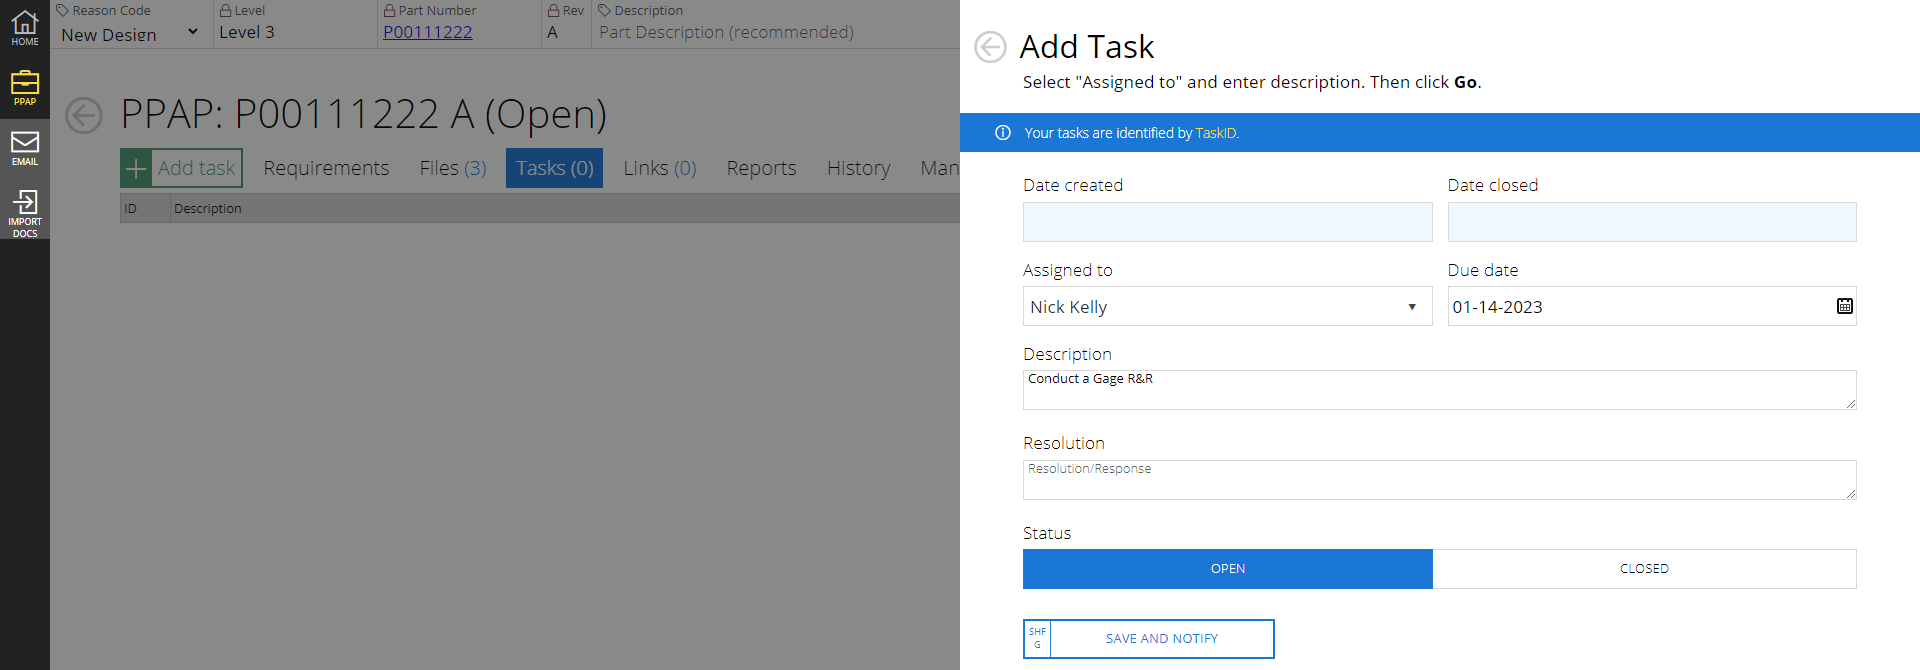Click the Date closed field
The height and width of the screenshot is (670, 1920).
pos(1651,222)
